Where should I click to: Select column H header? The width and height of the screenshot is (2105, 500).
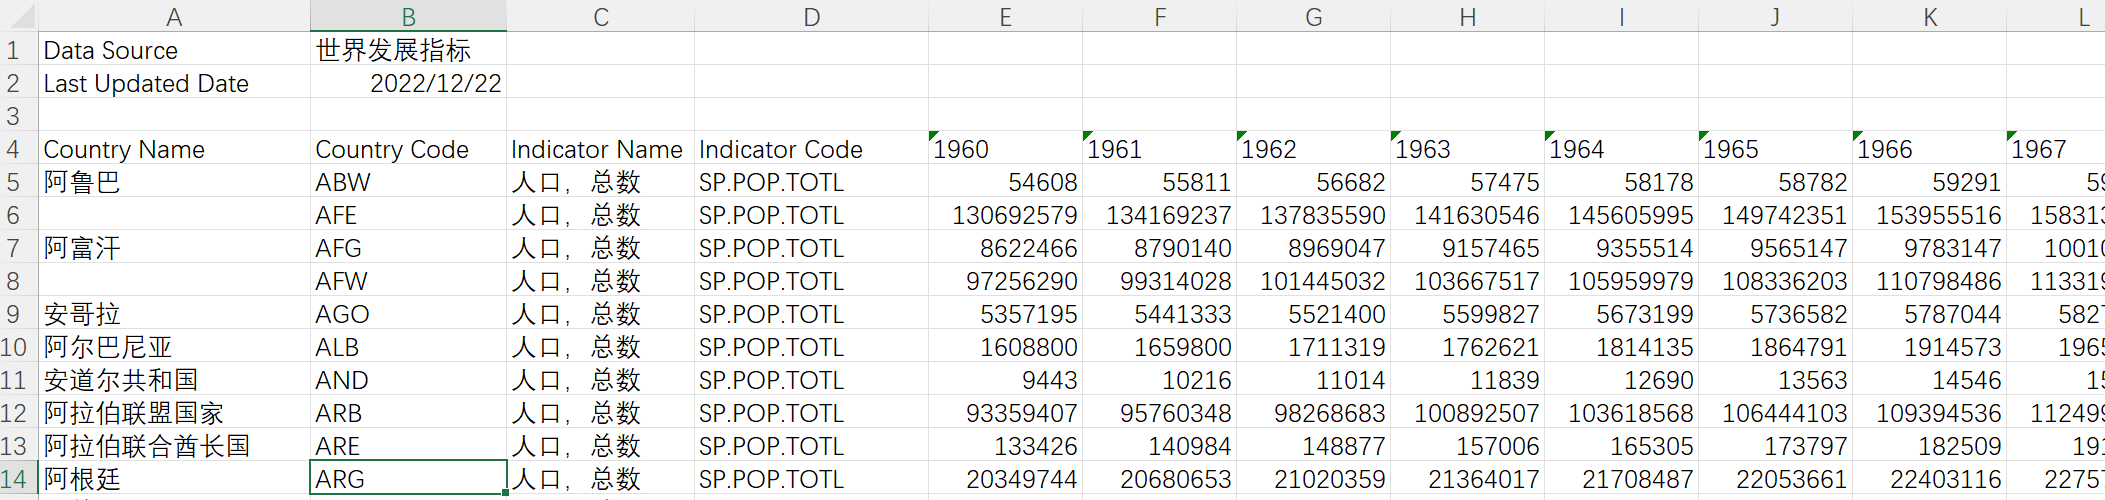1467,16
